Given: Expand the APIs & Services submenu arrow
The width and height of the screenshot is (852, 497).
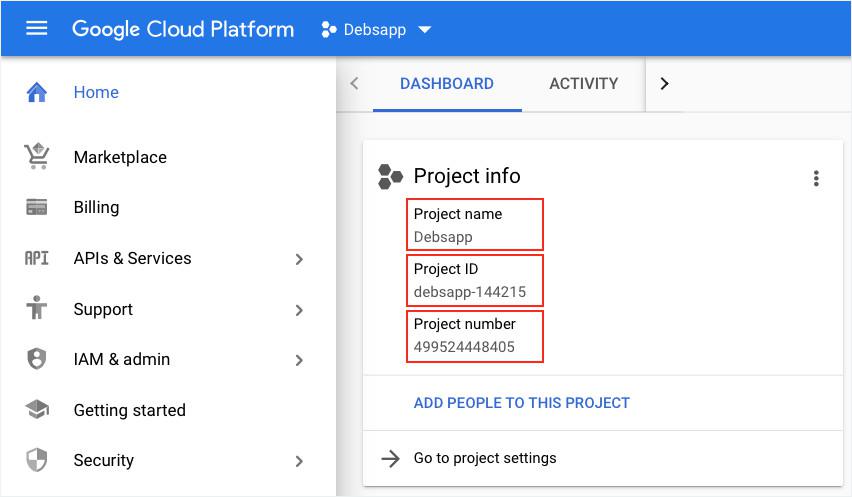Looking at the screenshot, I should click(x=299, y=260).
